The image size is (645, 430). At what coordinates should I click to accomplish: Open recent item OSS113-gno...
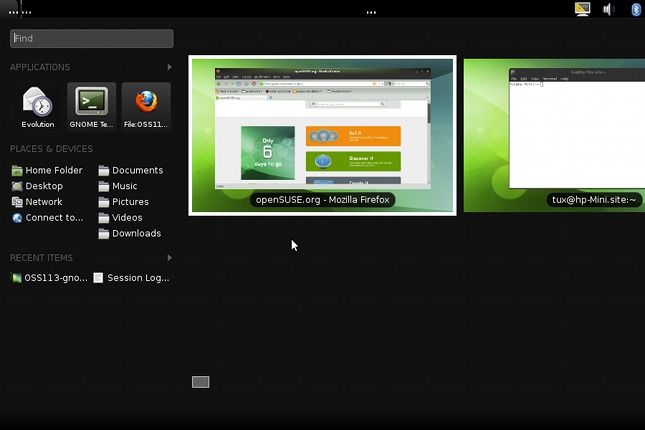(x=49, y=278)
